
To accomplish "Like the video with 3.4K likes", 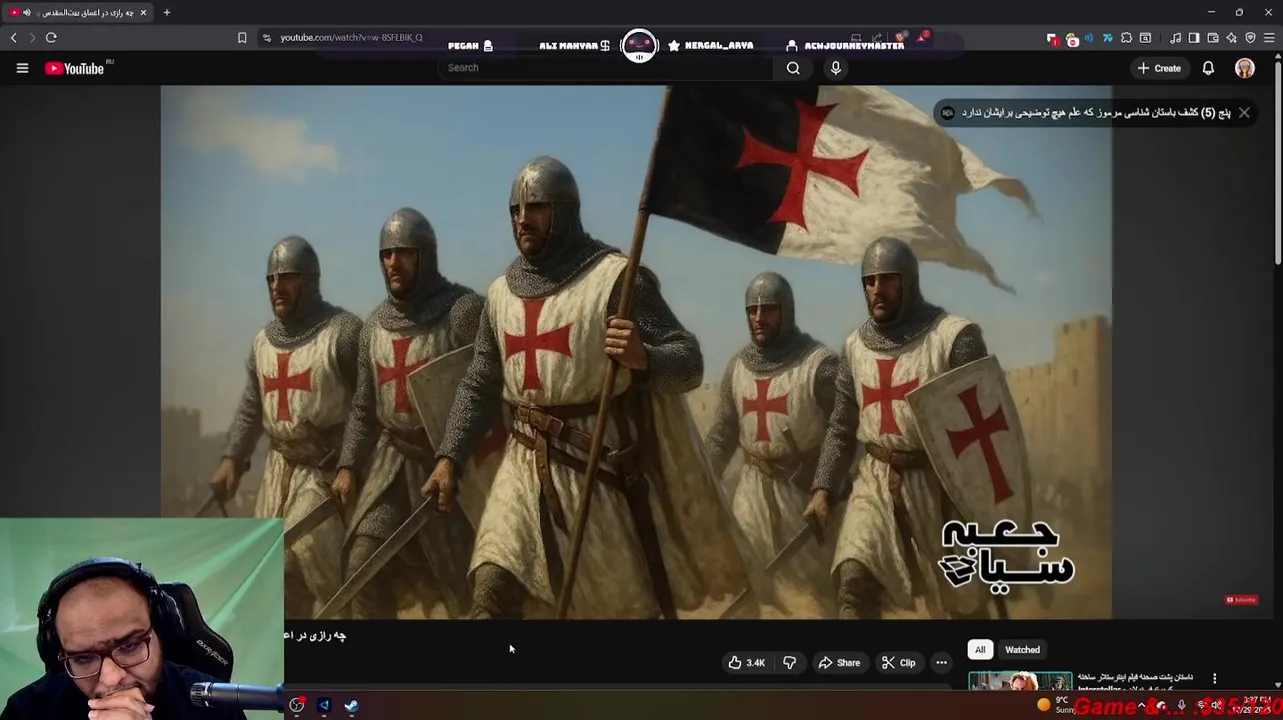I will [x=747, y=663].
